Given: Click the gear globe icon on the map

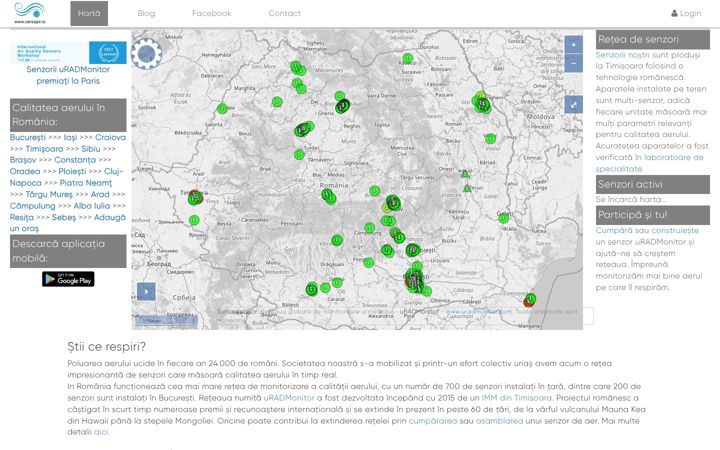Looking at the screenshot, I should click(146, 54).
